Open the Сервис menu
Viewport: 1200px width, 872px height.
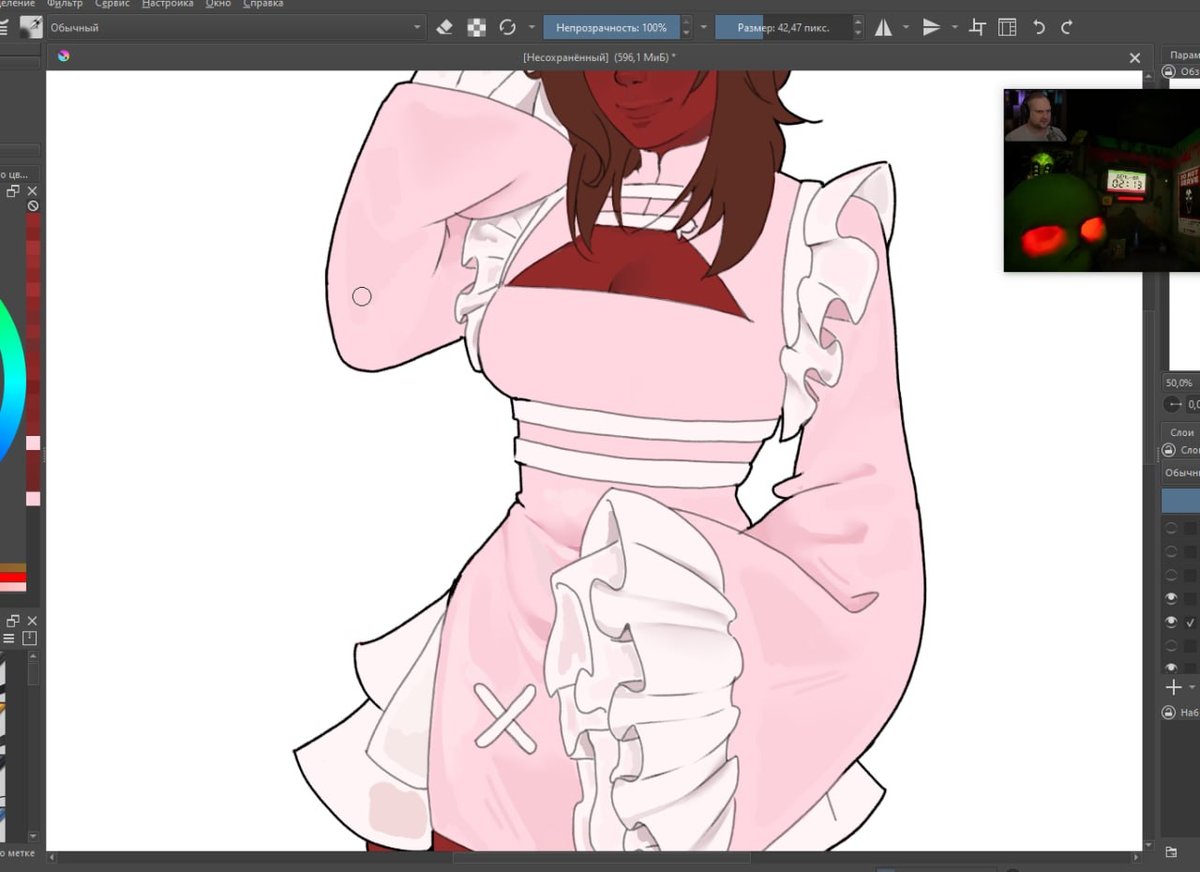tap(112, 4)
